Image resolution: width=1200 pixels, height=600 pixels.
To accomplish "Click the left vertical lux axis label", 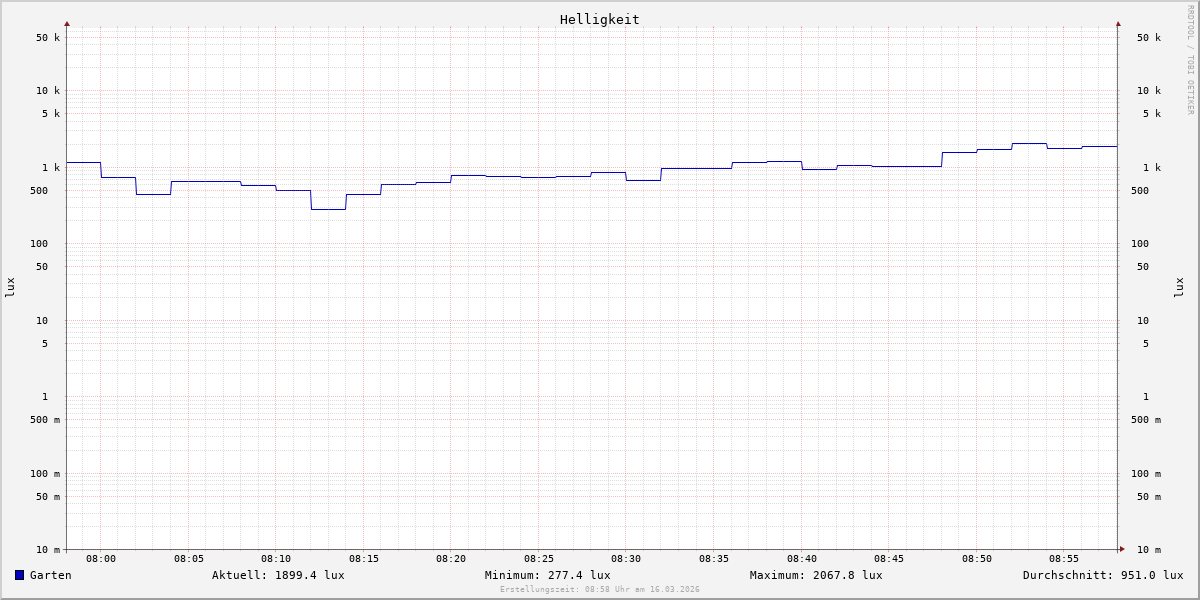I will 10,287.
